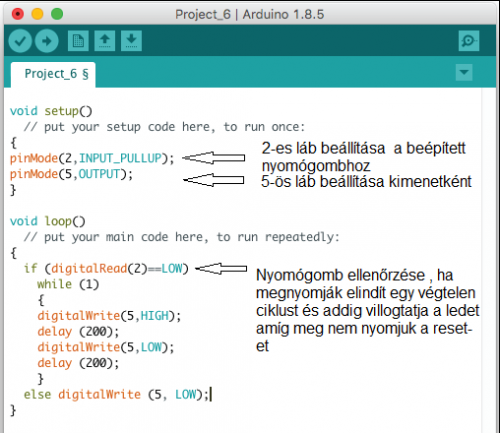Save sketch with the down-arrow icon

click(131, 41)
